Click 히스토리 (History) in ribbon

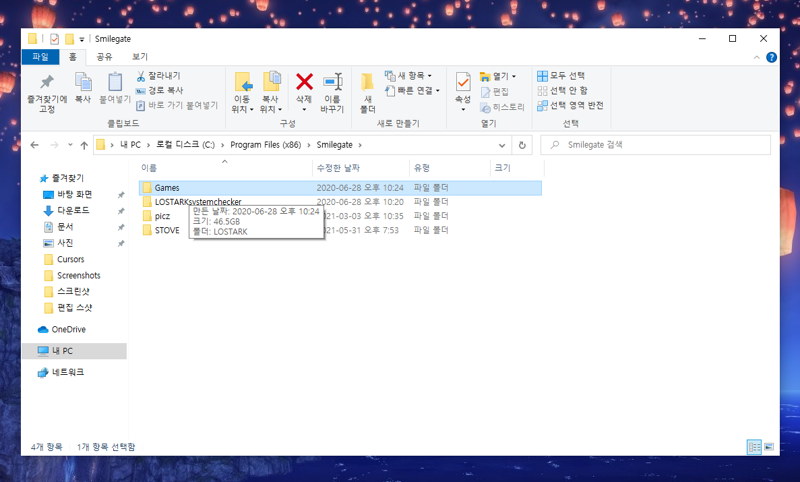[502, 107]
